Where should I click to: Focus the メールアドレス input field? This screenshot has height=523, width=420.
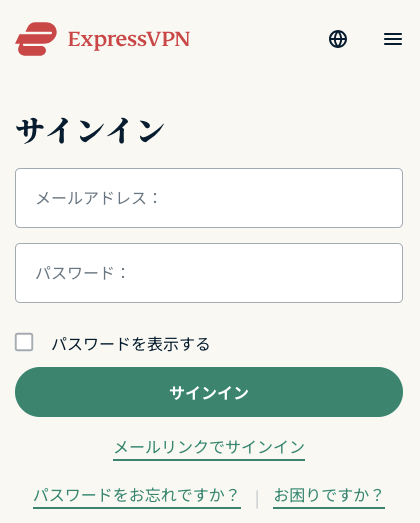click(209, 198)
